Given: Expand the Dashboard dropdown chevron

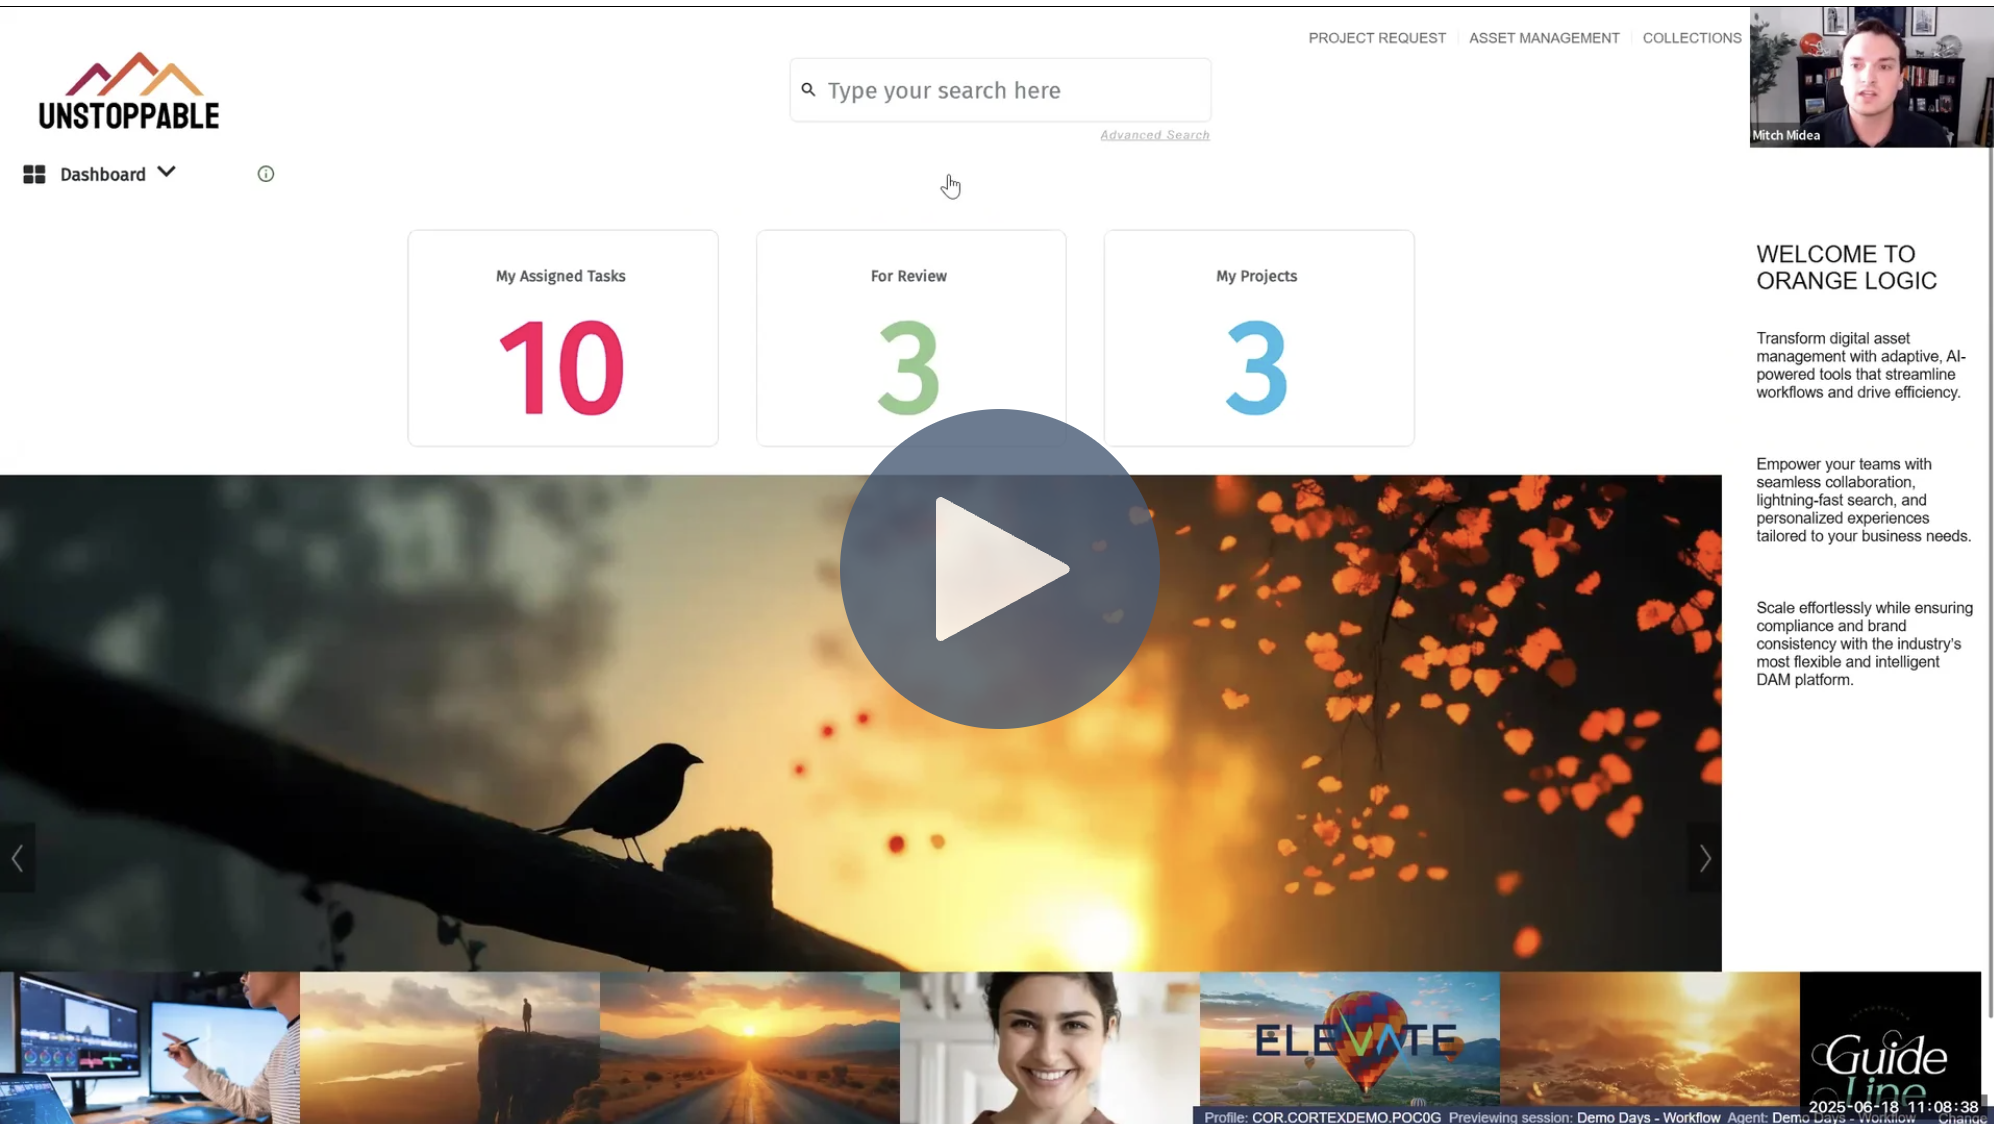Looking at the screenshot, I should coord(167,172).
